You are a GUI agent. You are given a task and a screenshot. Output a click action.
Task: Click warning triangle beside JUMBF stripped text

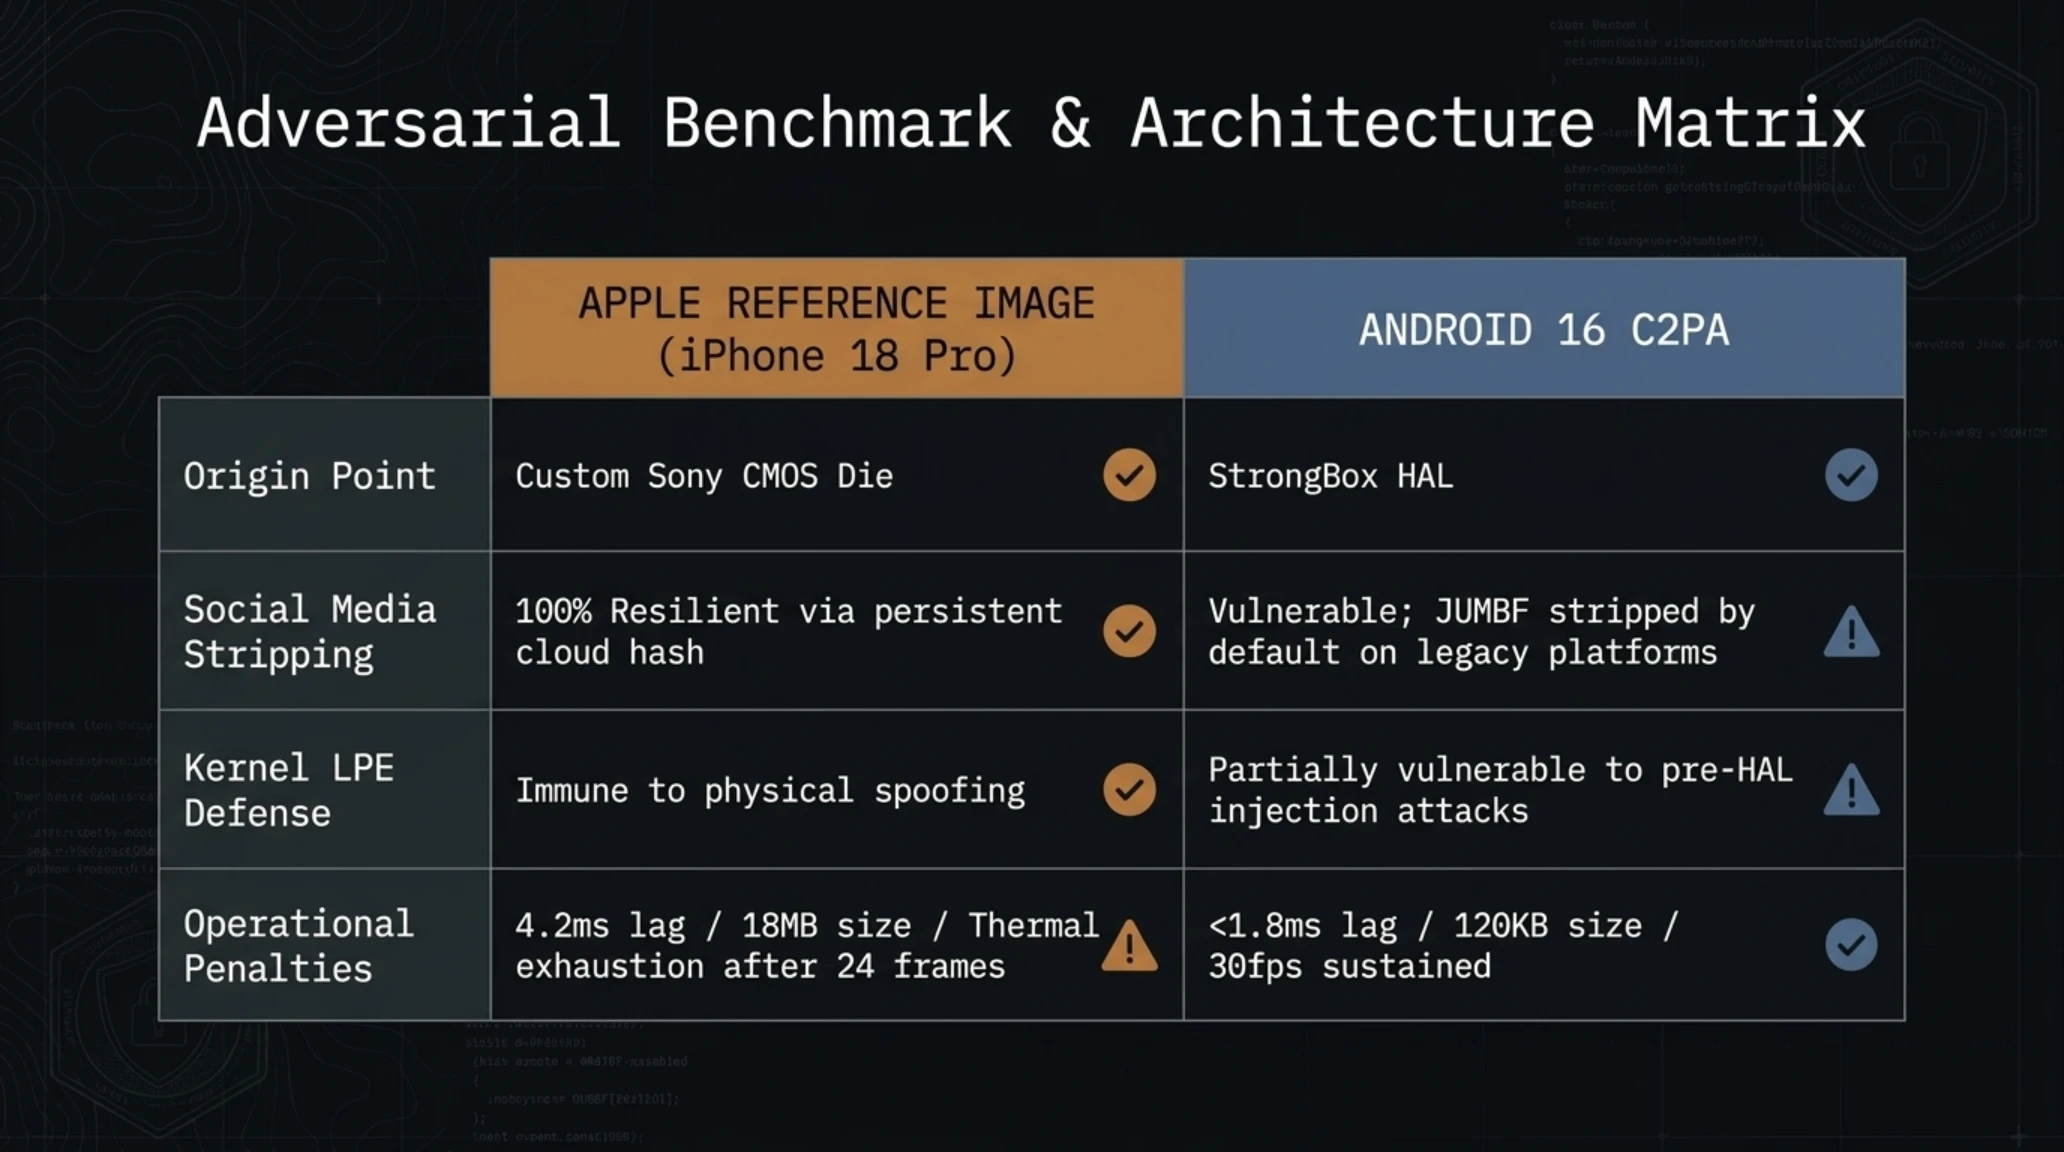point(1851,631)
